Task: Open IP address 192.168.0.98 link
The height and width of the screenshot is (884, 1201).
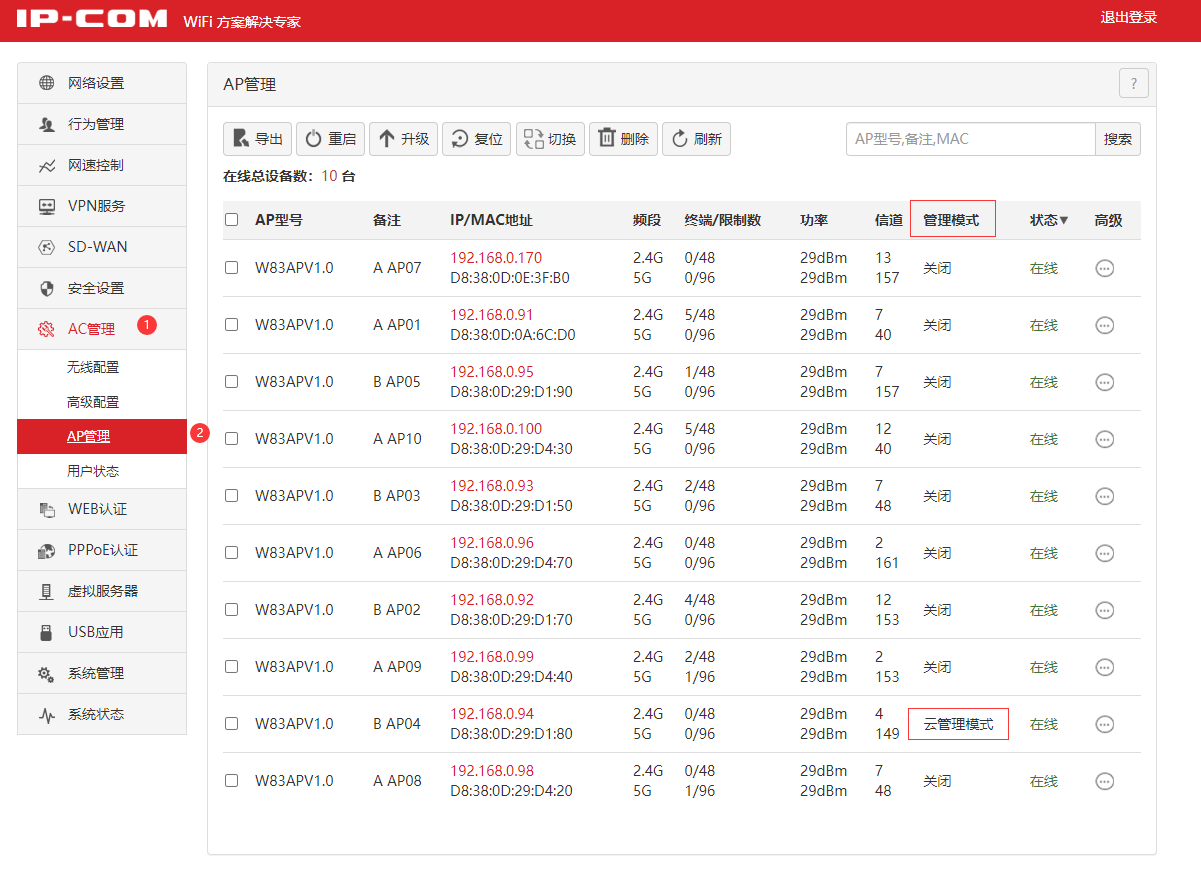Action: (492, 771)
